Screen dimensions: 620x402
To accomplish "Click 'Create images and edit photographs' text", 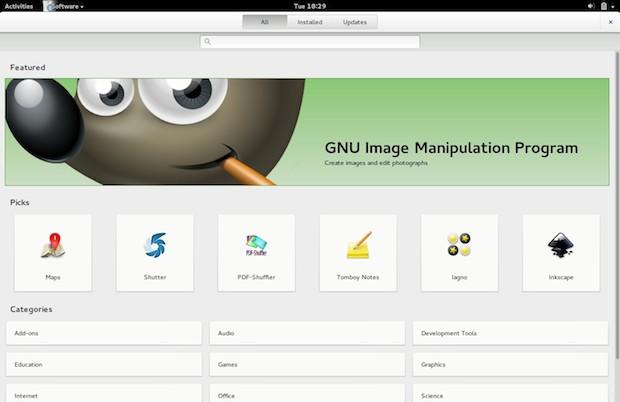I will (376, 163).
